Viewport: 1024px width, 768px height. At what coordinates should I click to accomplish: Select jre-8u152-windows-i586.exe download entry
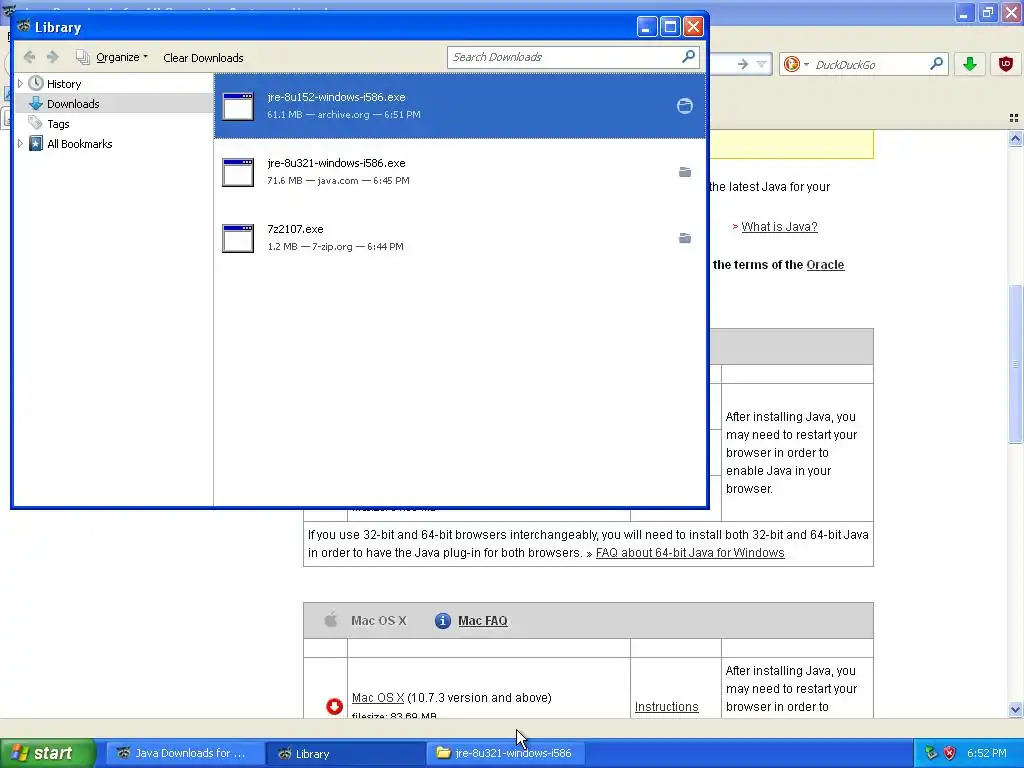coord(460,106)
